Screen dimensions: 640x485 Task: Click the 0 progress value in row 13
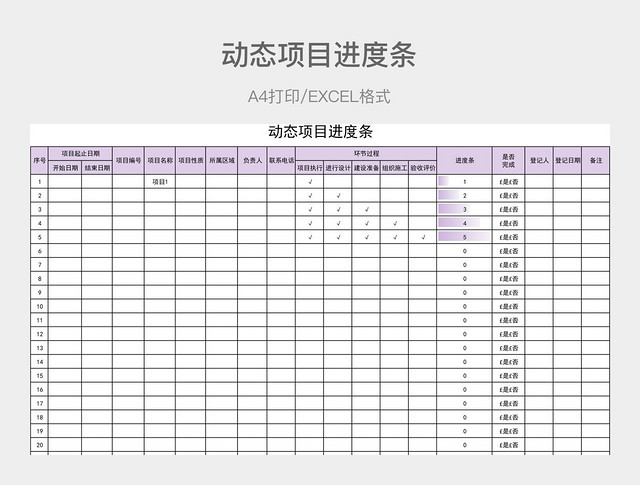point(464,348)
